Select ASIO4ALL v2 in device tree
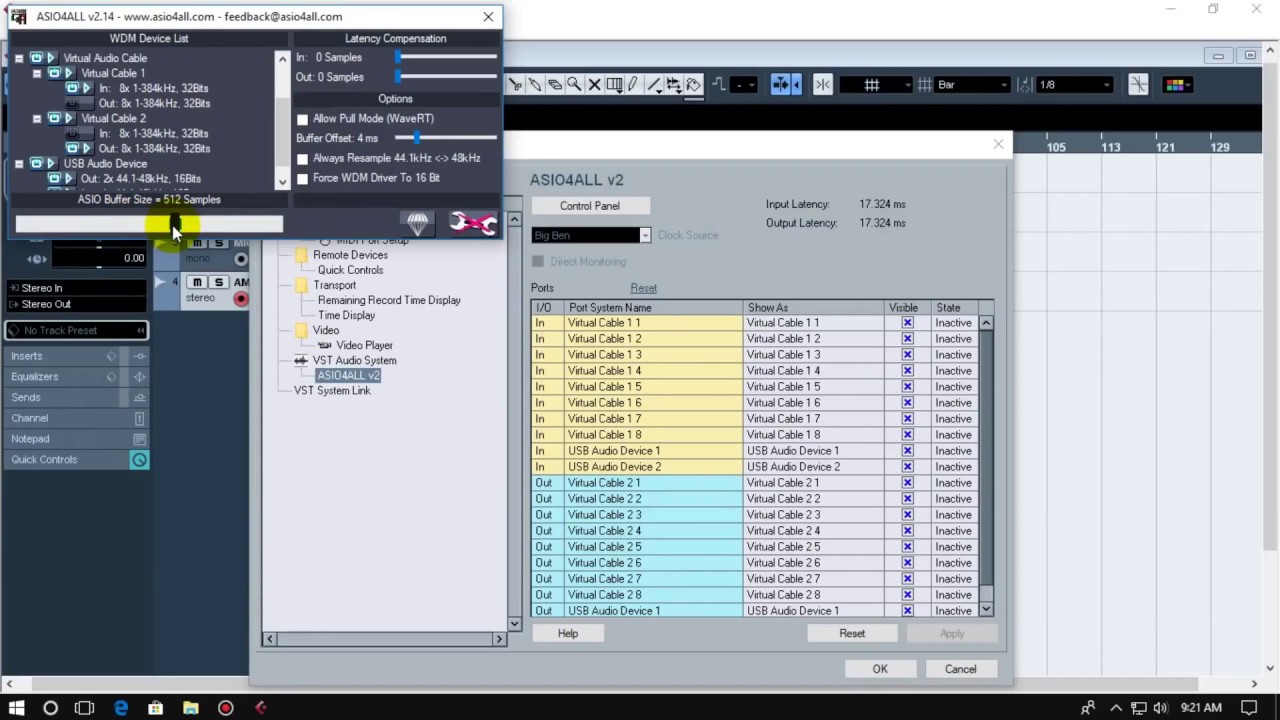The height and width of the screenshot is (720, 1280). pyautogui.click(x=348, y=375)
